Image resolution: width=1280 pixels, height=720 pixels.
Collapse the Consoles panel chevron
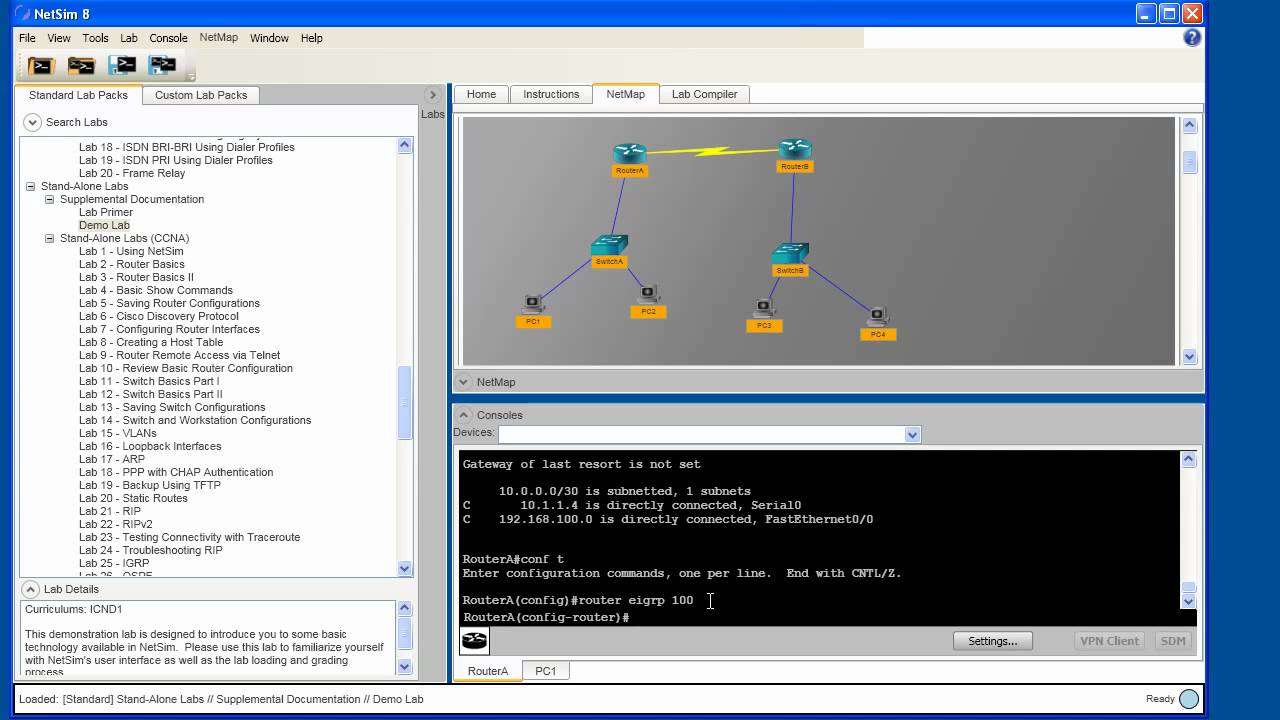click(x=463, y=415)
